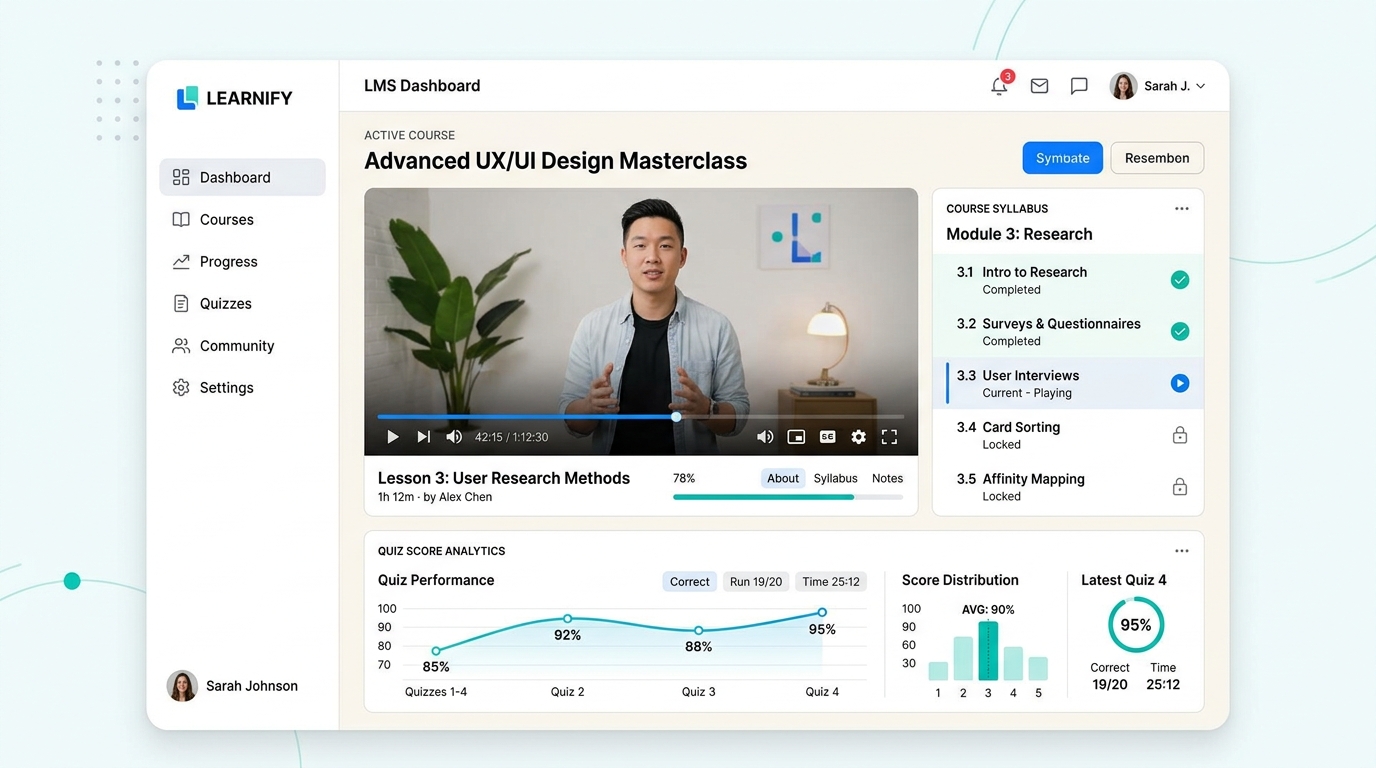This screenshot has width=1376, height=768.
Task: Open Community from the sidebar
Action: (242, 345)
